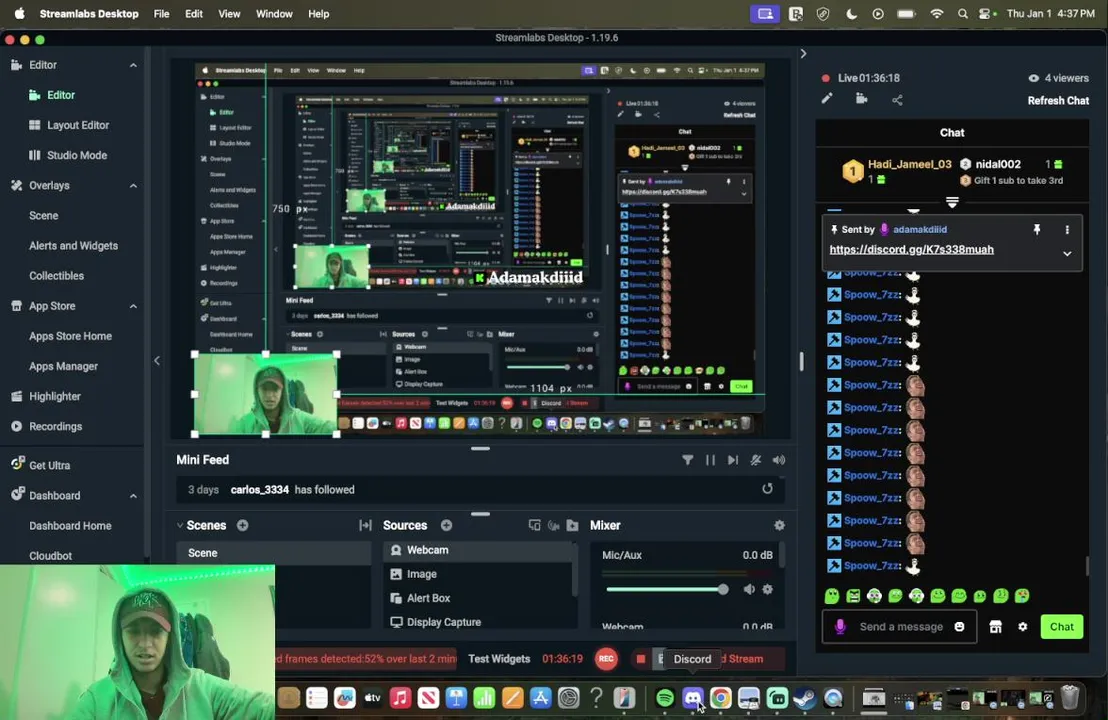Select the Scene entry in Scenes list
This screenshot has height=720, width=1108.
[x=273, y=553]
